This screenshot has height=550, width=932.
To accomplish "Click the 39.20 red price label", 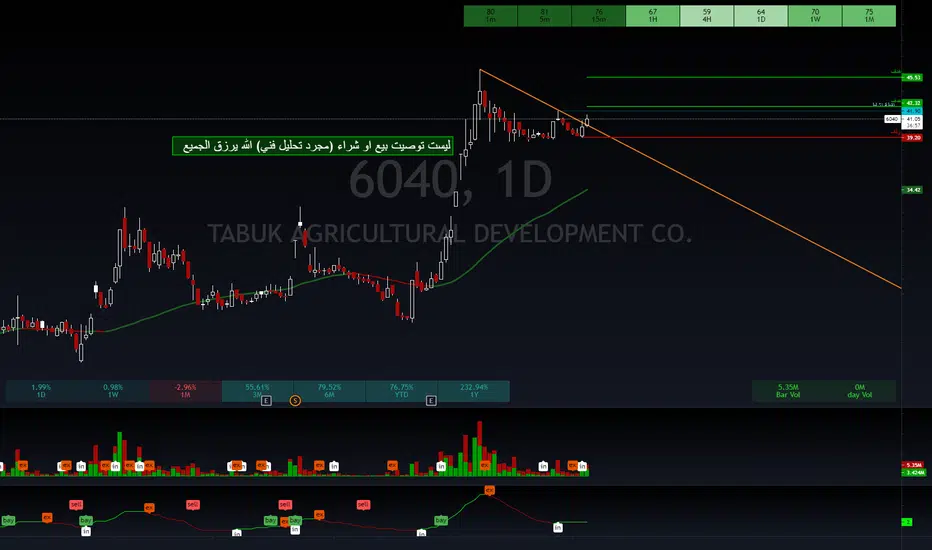I will point(912,137).
